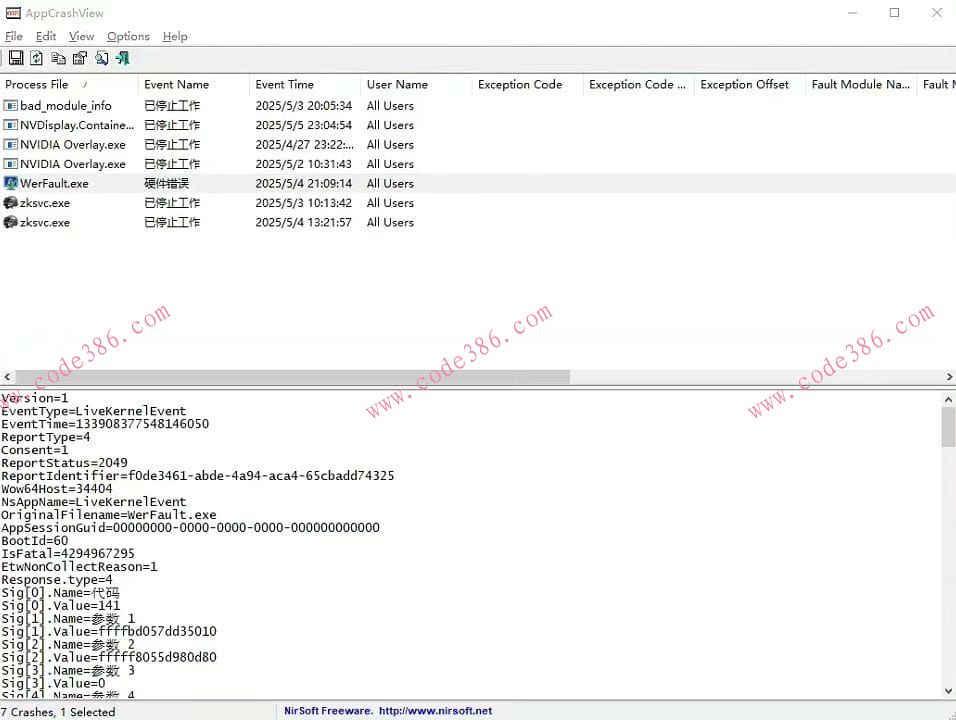
Task: Click icon of NVIDIA Overlay.exe 2025/5/2 row
Action: [x=10, y=164]
